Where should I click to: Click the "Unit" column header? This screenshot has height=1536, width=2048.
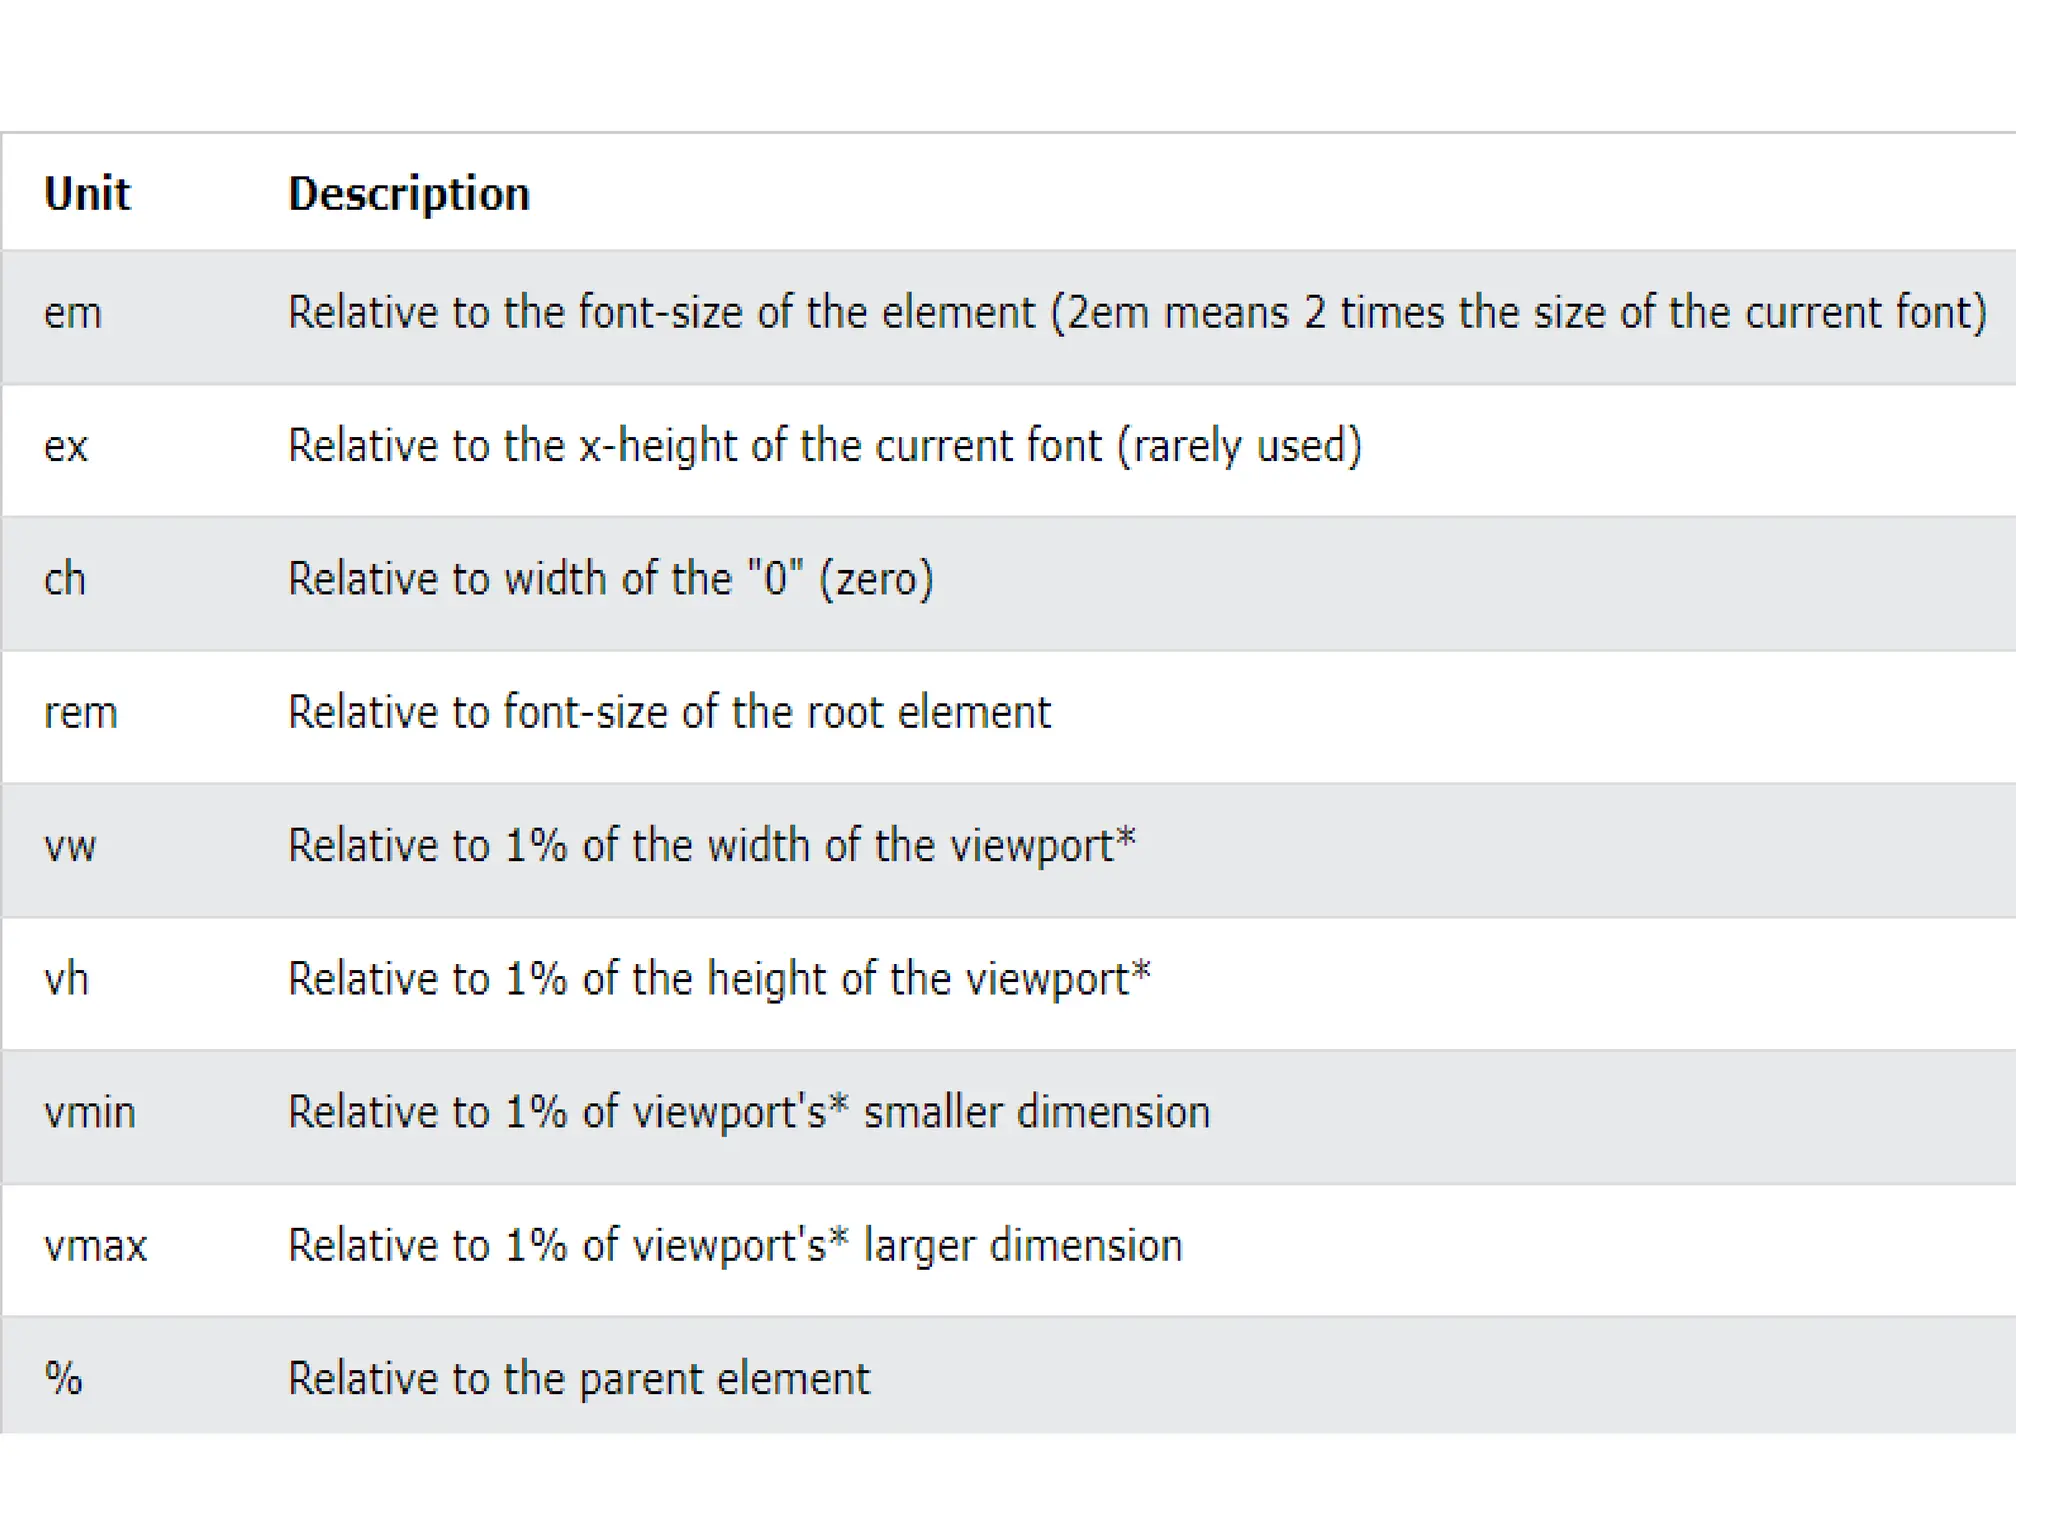click(87, 194)
